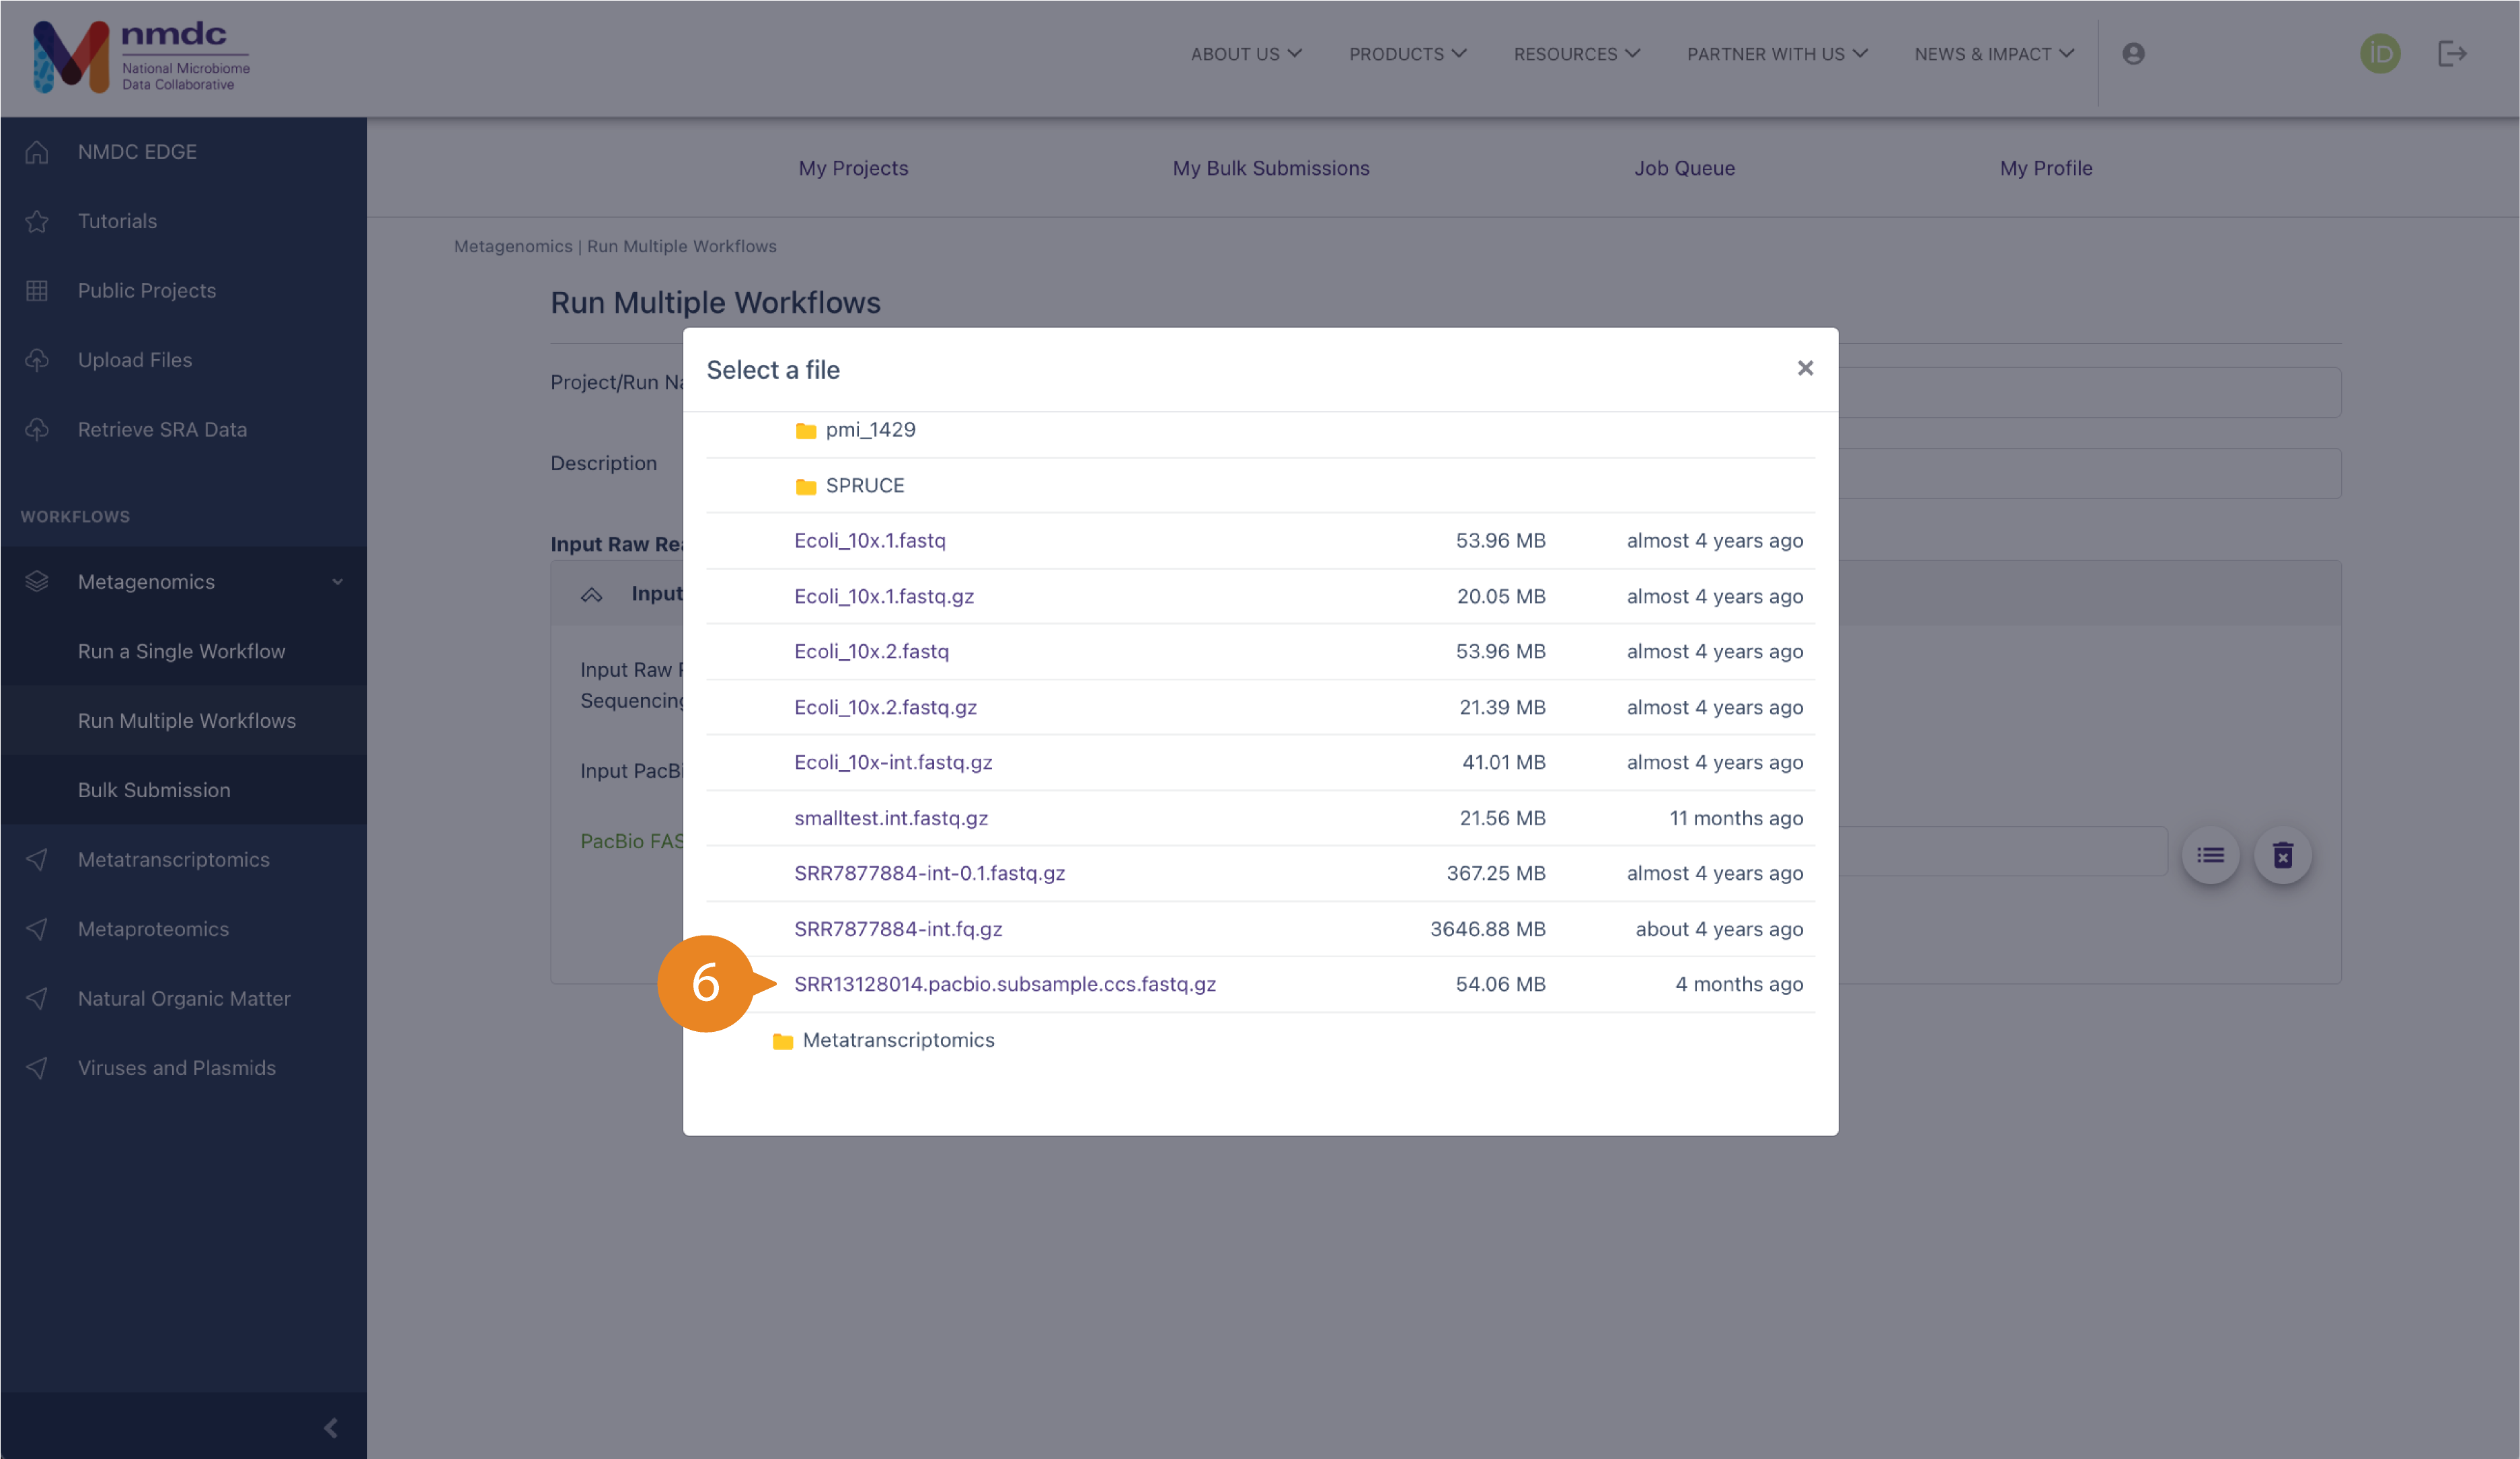Image resolution: width=2520 pixels, height=1459 pixels.
Task: Go to My Bulk Submissions tab
Action: [x=1270, y=168]
